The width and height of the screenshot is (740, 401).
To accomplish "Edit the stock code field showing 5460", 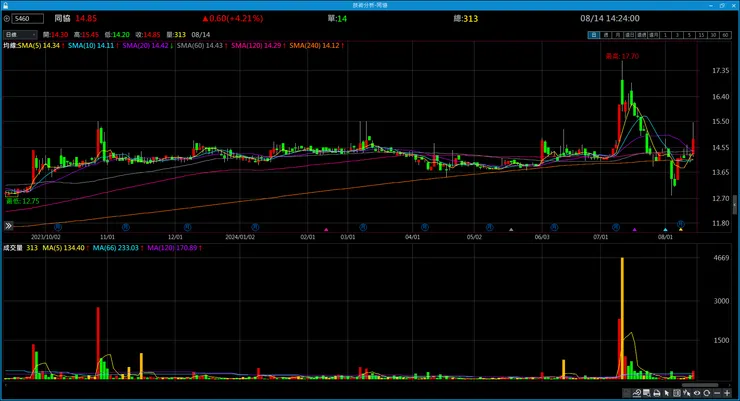I will pyautogui.click(x=28, y=19).
